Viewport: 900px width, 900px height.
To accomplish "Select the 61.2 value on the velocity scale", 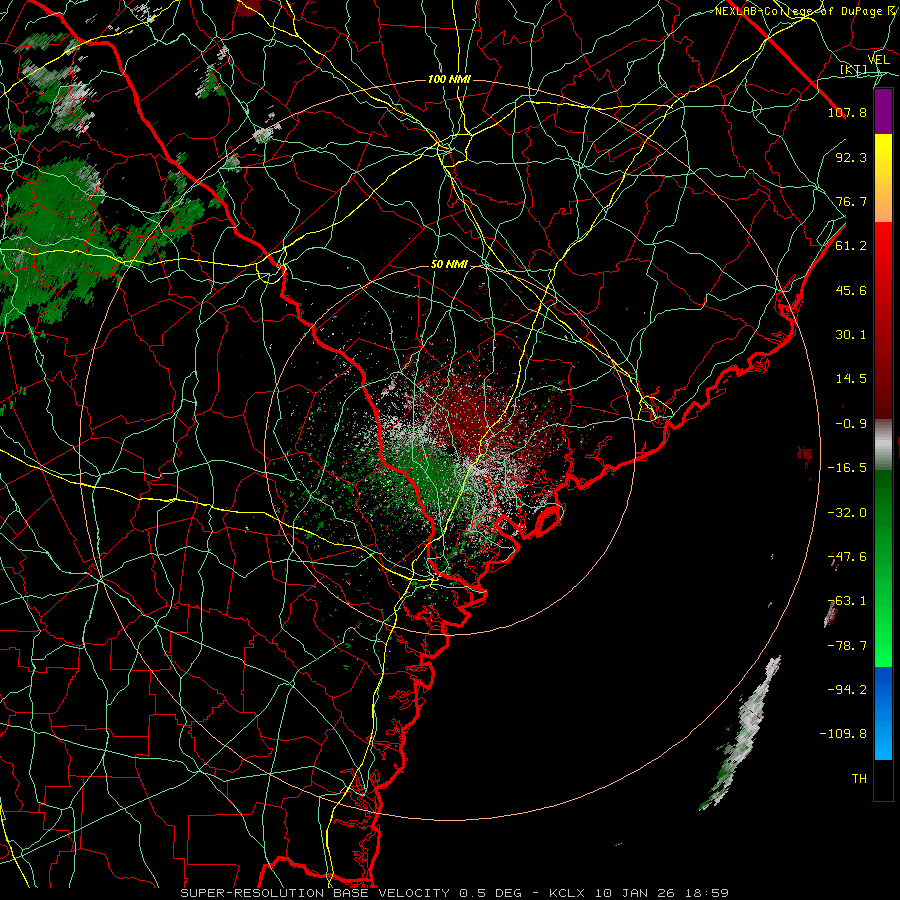I will 851,246.
